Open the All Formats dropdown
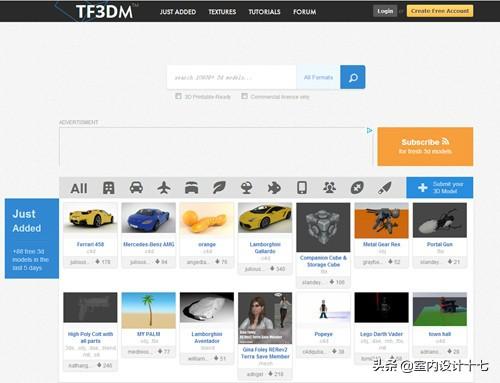The image size is (500, 383). (318, 77)
